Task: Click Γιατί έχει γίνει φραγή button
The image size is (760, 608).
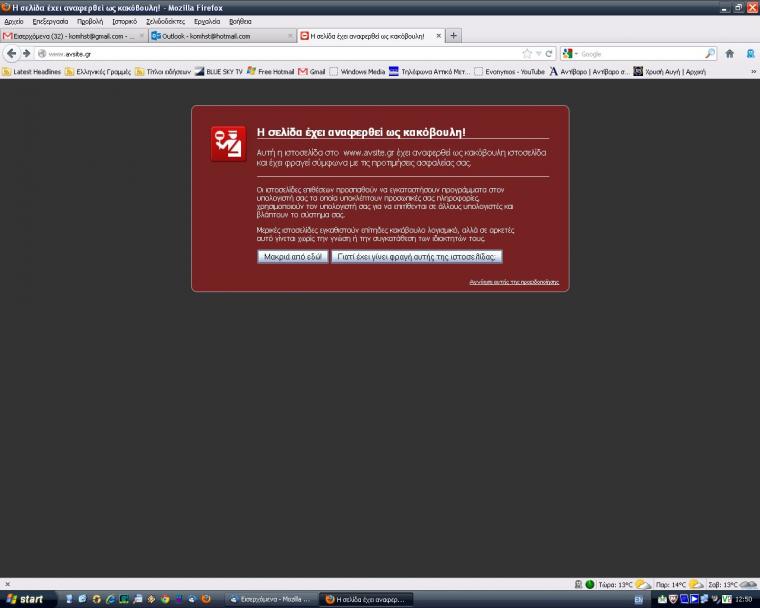Action: pyautogui.click(x=417, y=256)
